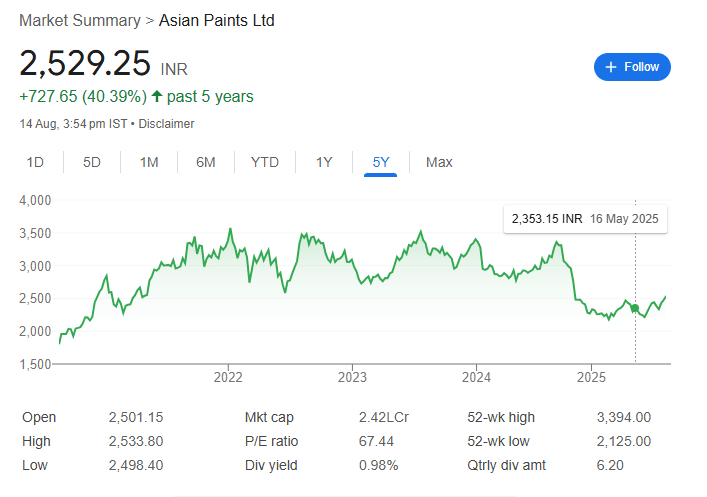Click the 2,000 y-axis label
The image size is (707, 497).
coord(35,331)
